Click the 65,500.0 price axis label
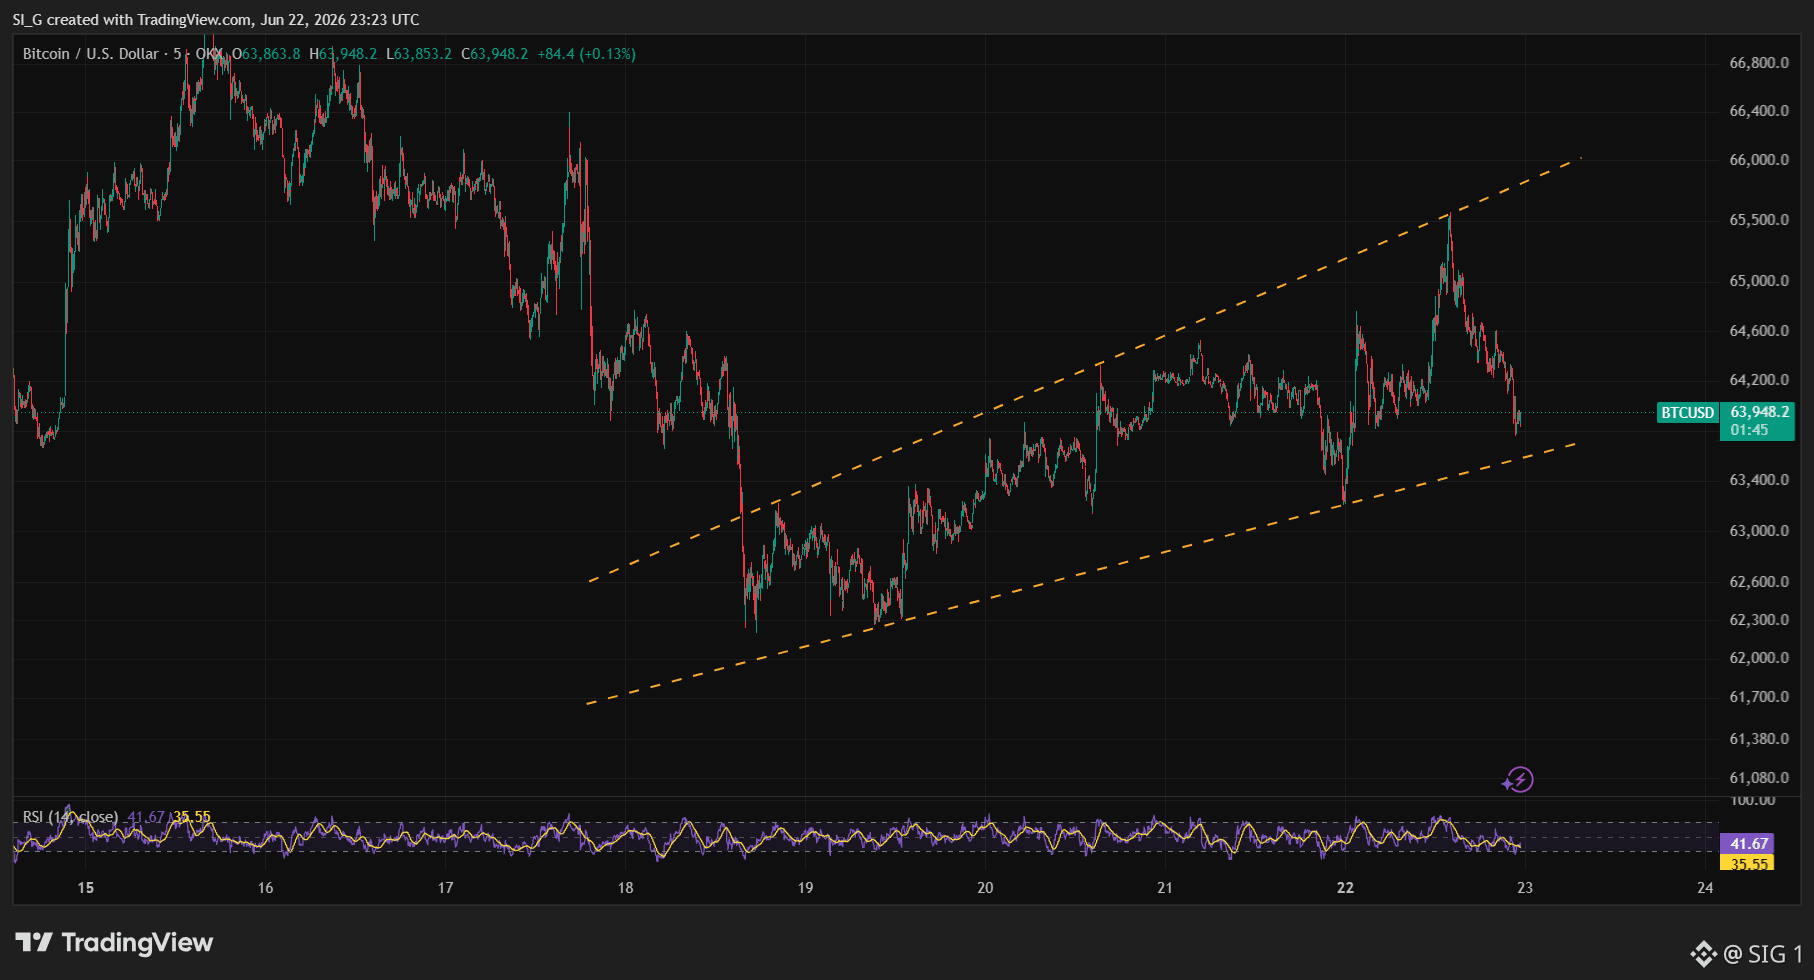The width and height of the screenshot is (1814, 980). click(1759, 220)
